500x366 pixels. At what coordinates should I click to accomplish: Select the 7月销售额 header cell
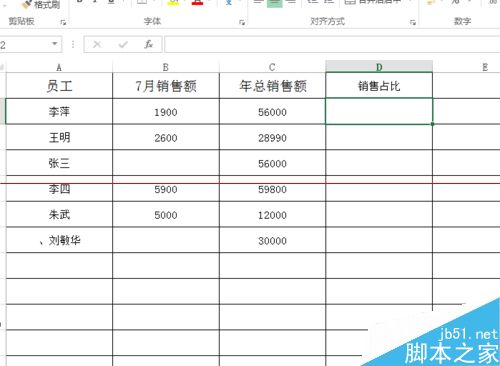166,86
